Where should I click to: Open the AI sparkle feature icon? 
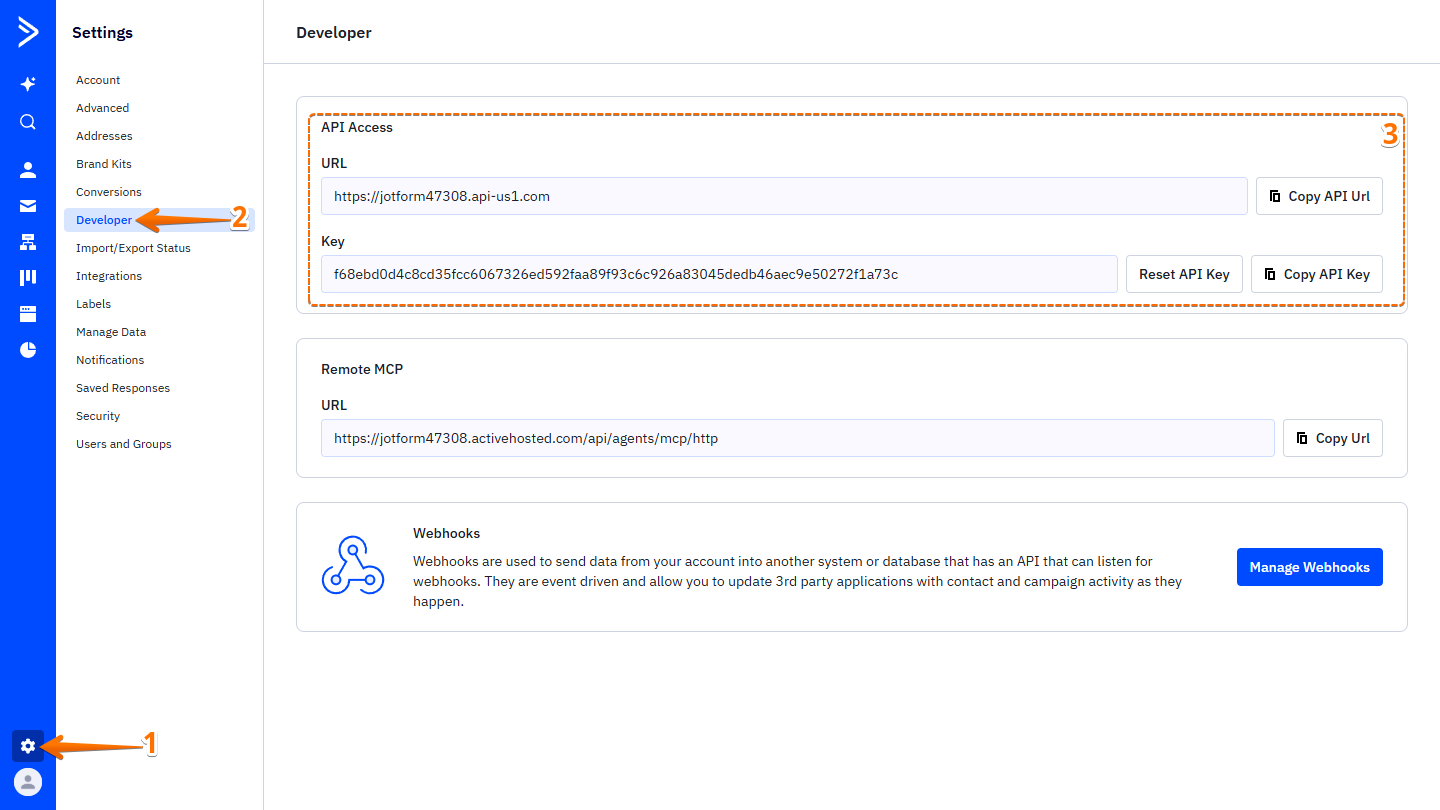point(28,84)
